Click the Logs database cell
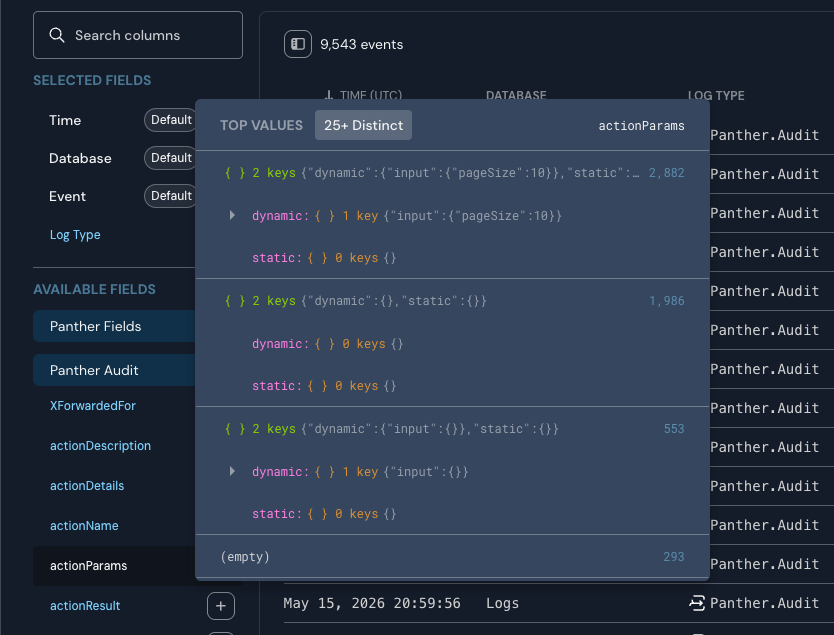Image resolution: width=834 pixels, height=635 pixels. 502,603
